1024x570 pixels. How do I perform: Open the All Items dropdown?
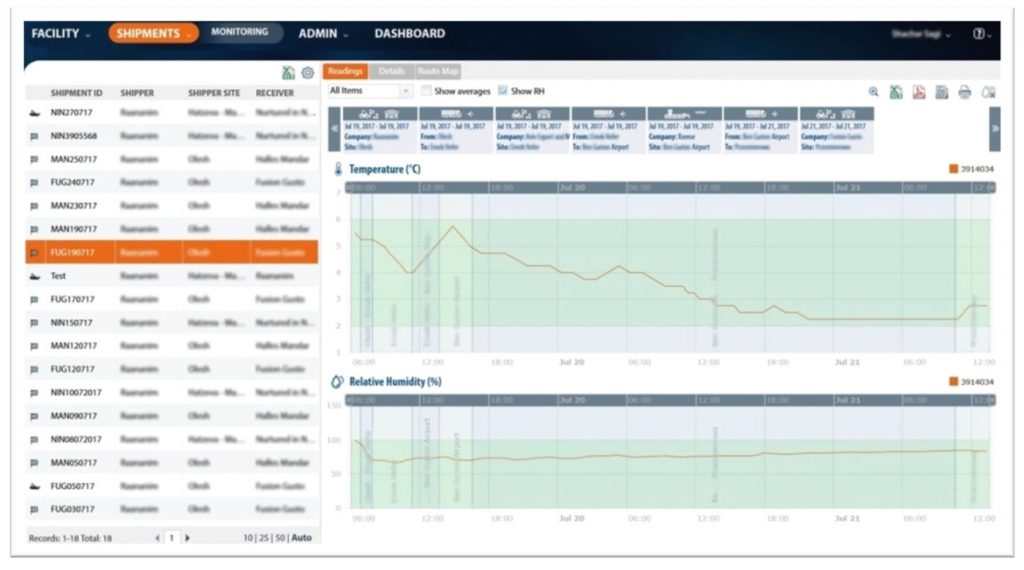[369, 91]
